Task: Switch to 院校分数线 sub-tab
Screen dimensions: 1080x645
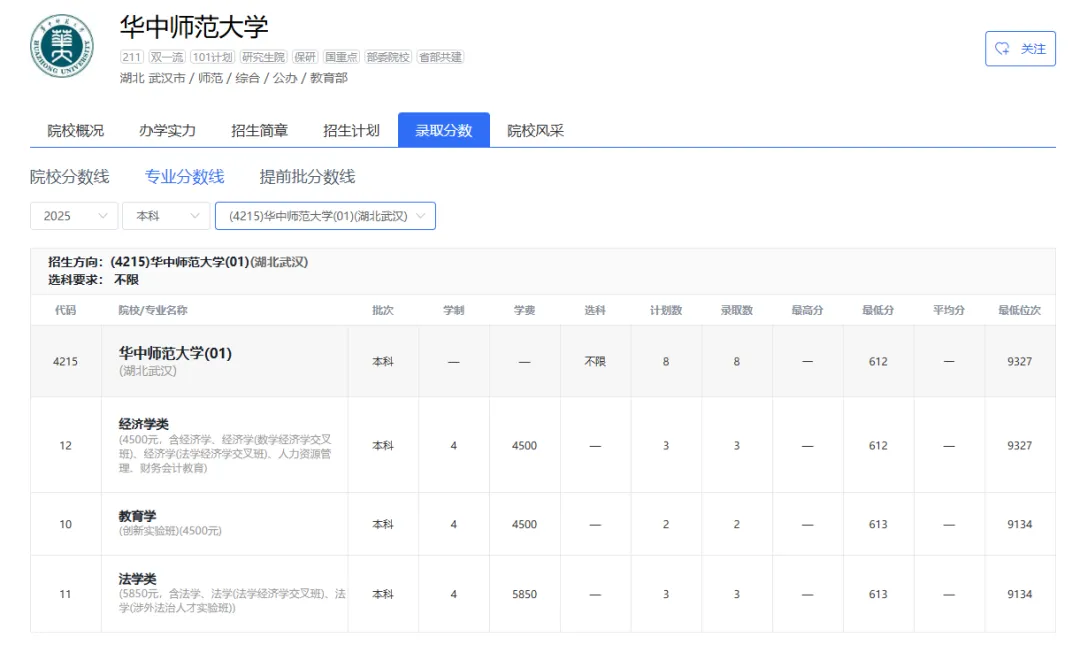Action: point(70,177)
